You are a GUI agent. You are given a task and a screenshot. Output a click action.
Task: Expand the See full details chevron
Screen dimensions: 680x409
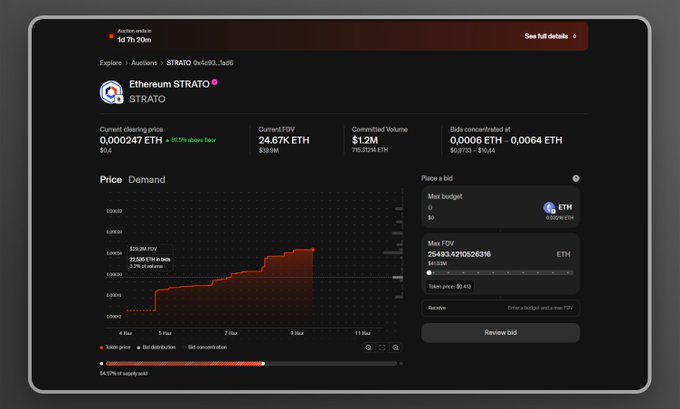point(575,36)
